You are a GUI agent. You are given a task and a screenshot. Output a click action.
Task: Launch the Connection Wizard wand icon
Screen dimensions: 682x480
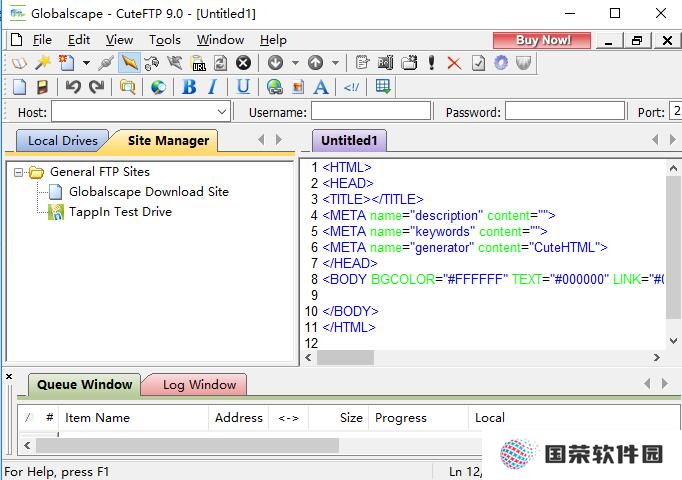click(x=43, y=63)
